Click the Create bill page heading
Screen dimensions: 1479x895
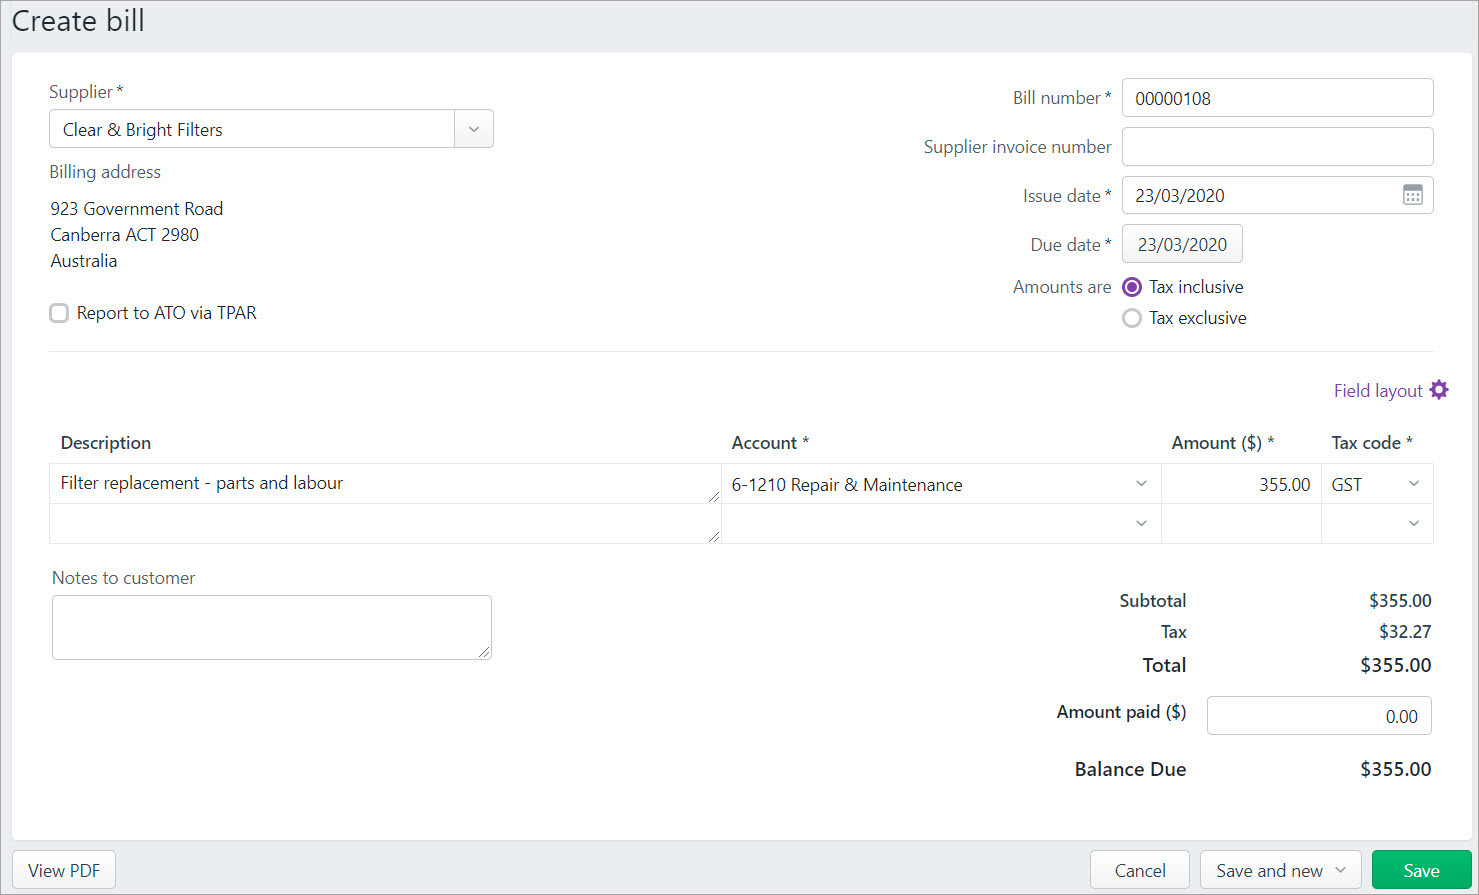[78, 21]
